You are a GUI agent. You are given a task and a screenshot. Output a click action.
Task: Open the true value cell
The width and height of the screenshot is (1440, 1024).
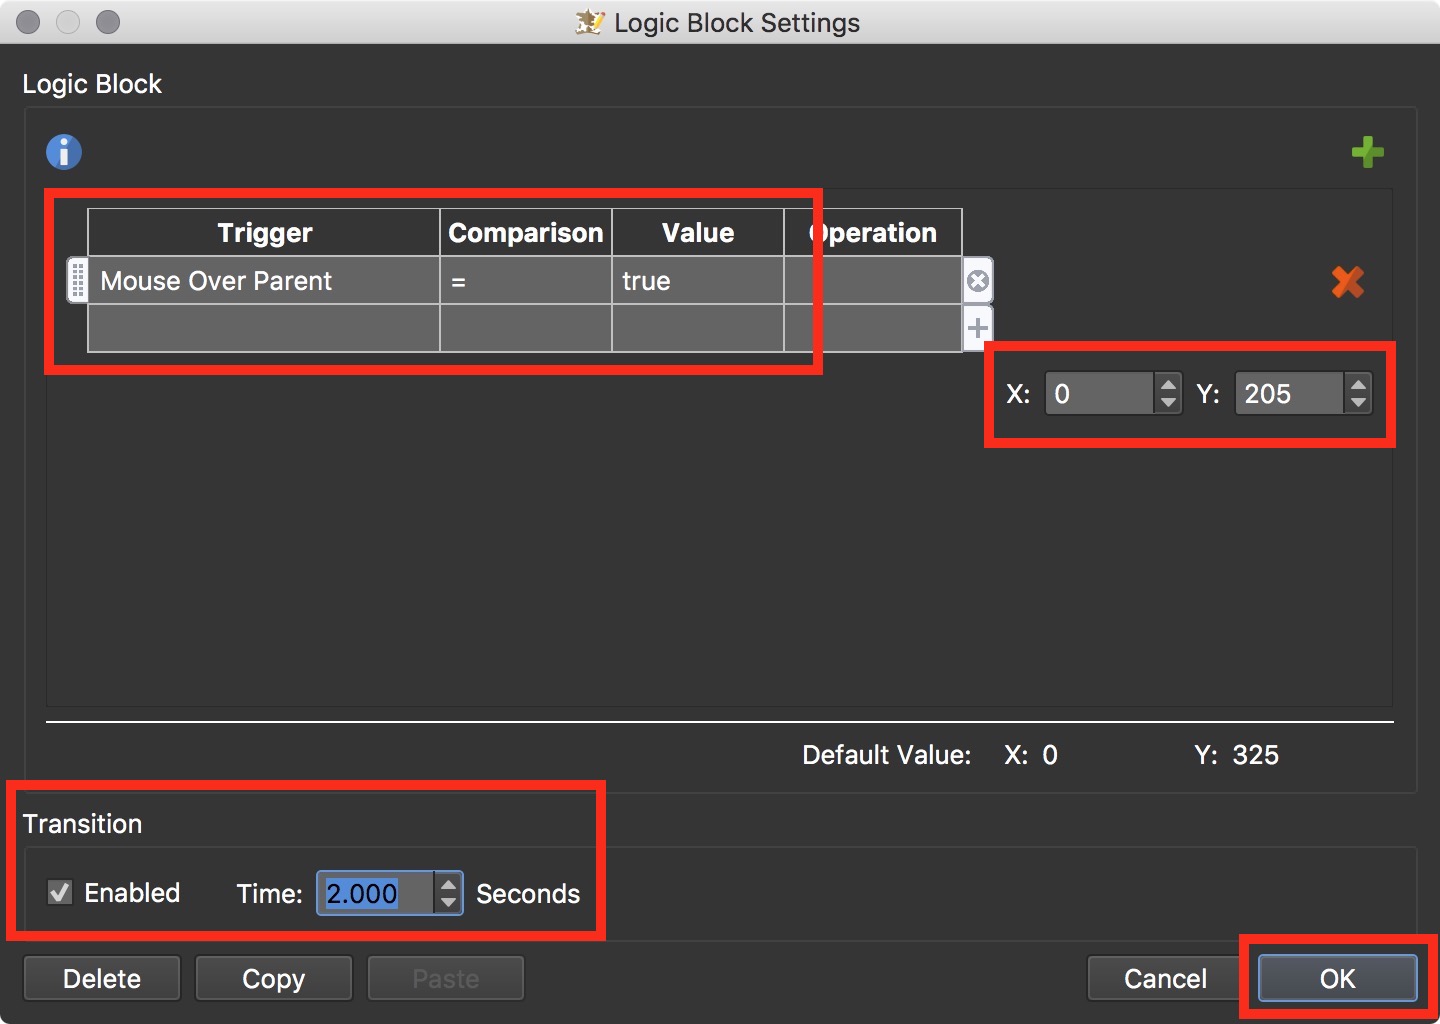click(697, 281)
